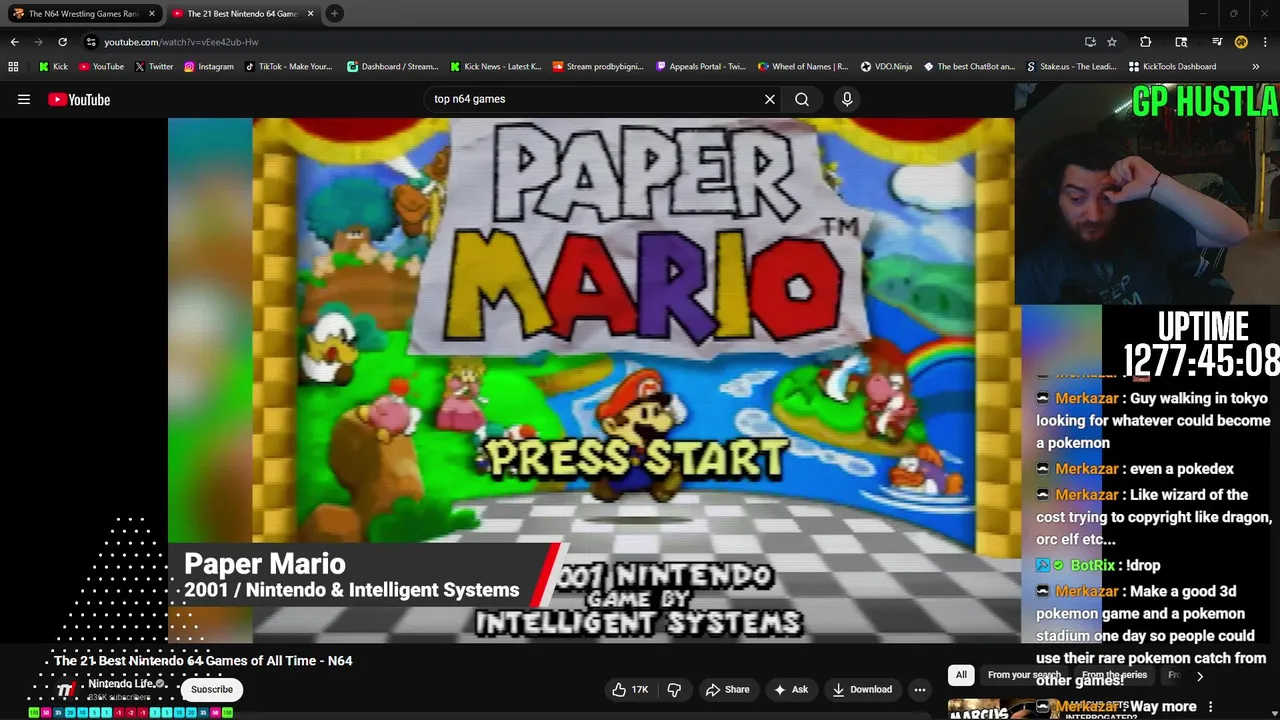Open the YouTube guide hamburger menu
This screenshot has width=1280, height=720.
(24, 99)
